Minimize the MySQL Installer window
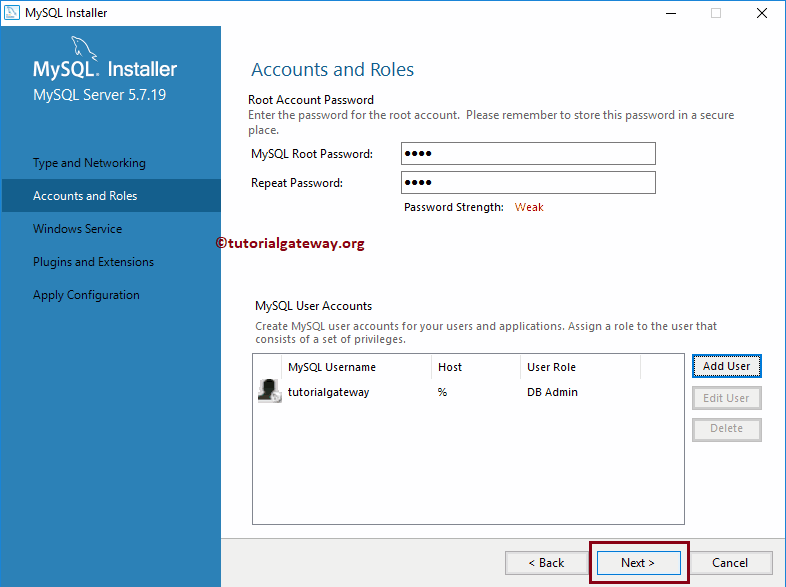The width and height of the screenshot is (786, 587). click(671, 13)
